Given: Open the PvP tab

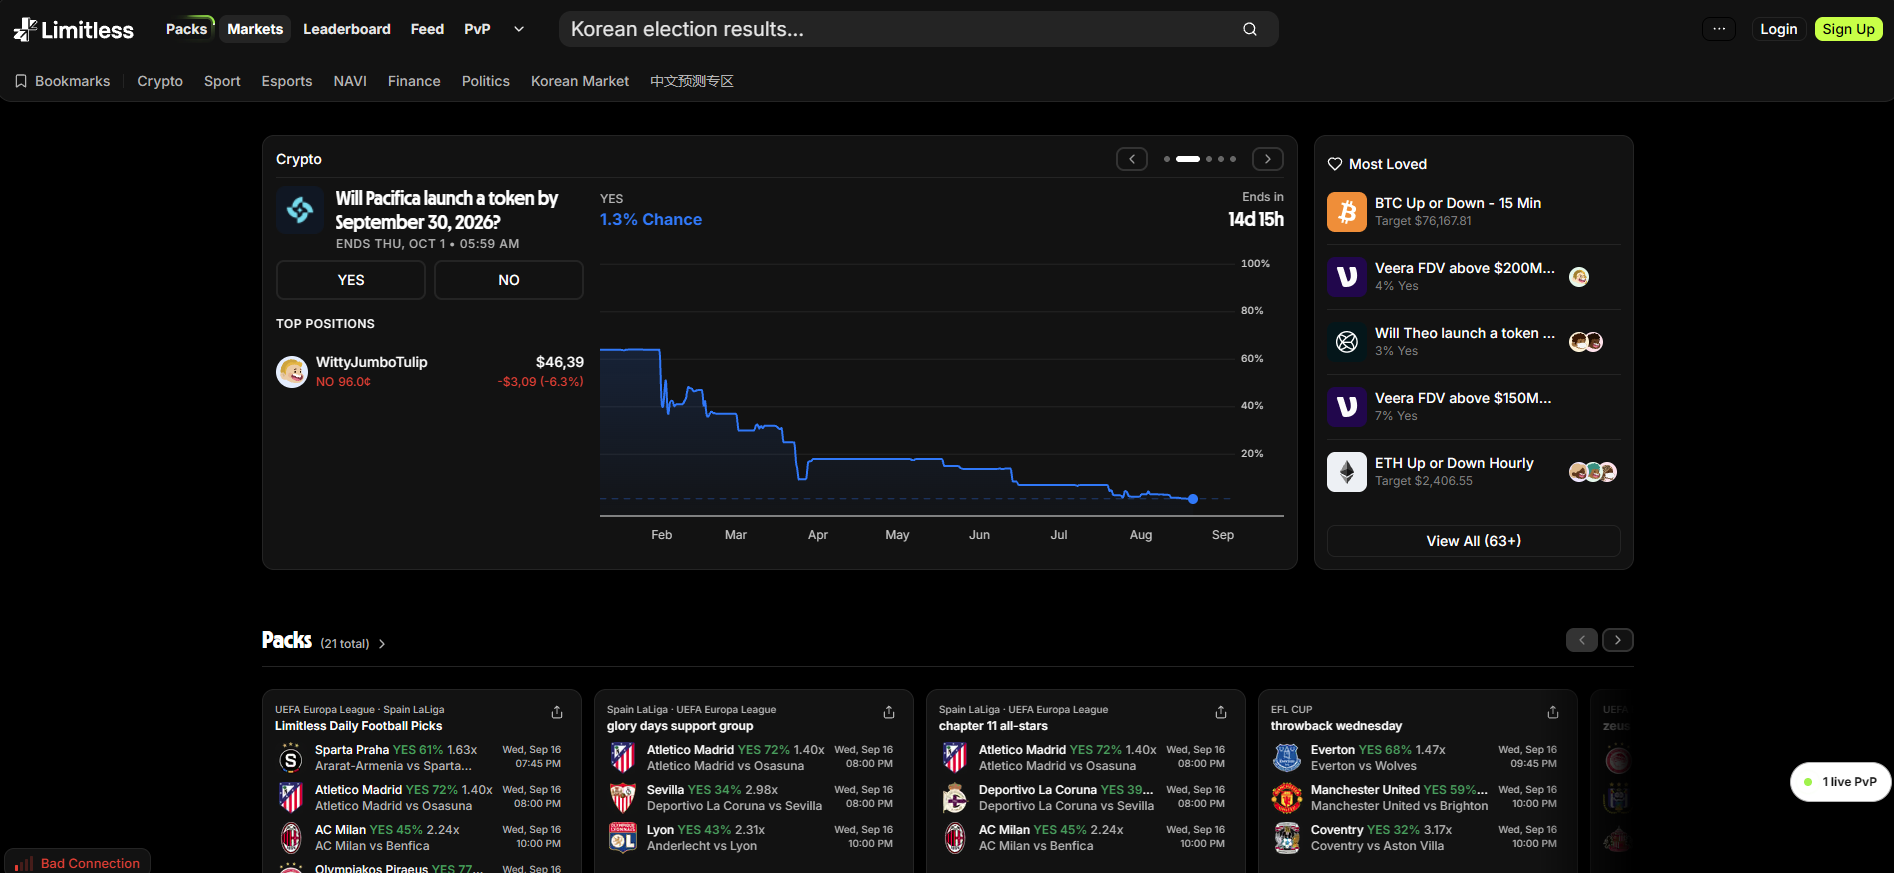Looking at the screenshot, I should tap(477, 29).
